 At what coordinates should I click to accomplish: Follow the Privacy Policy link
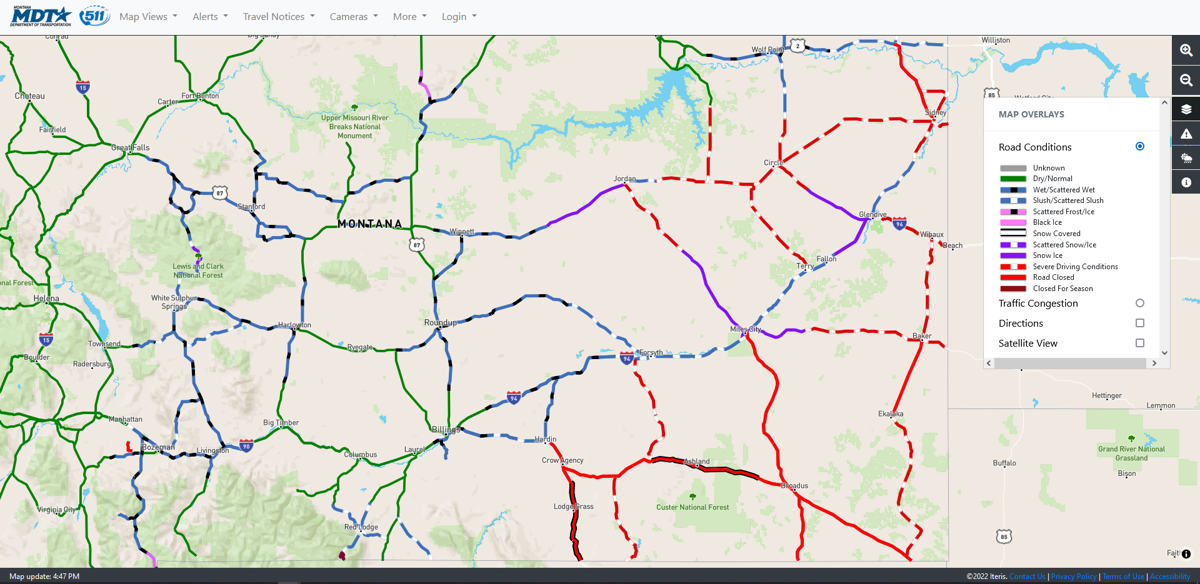click(x=1074, y=576)
